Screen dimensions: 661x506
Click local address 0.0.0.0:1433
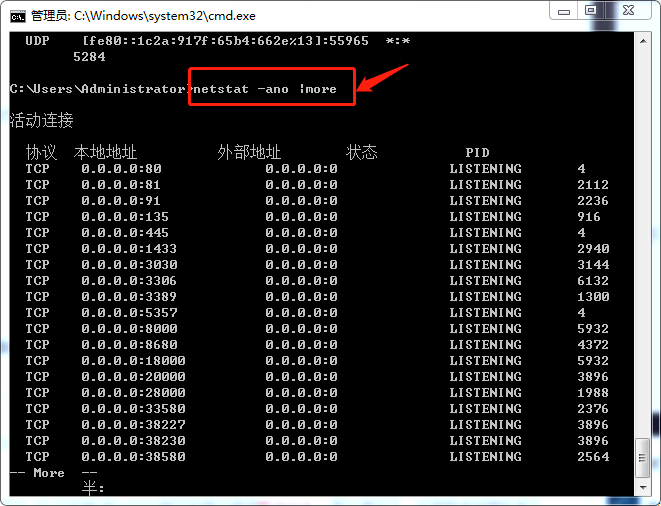[x=129, y=249]
